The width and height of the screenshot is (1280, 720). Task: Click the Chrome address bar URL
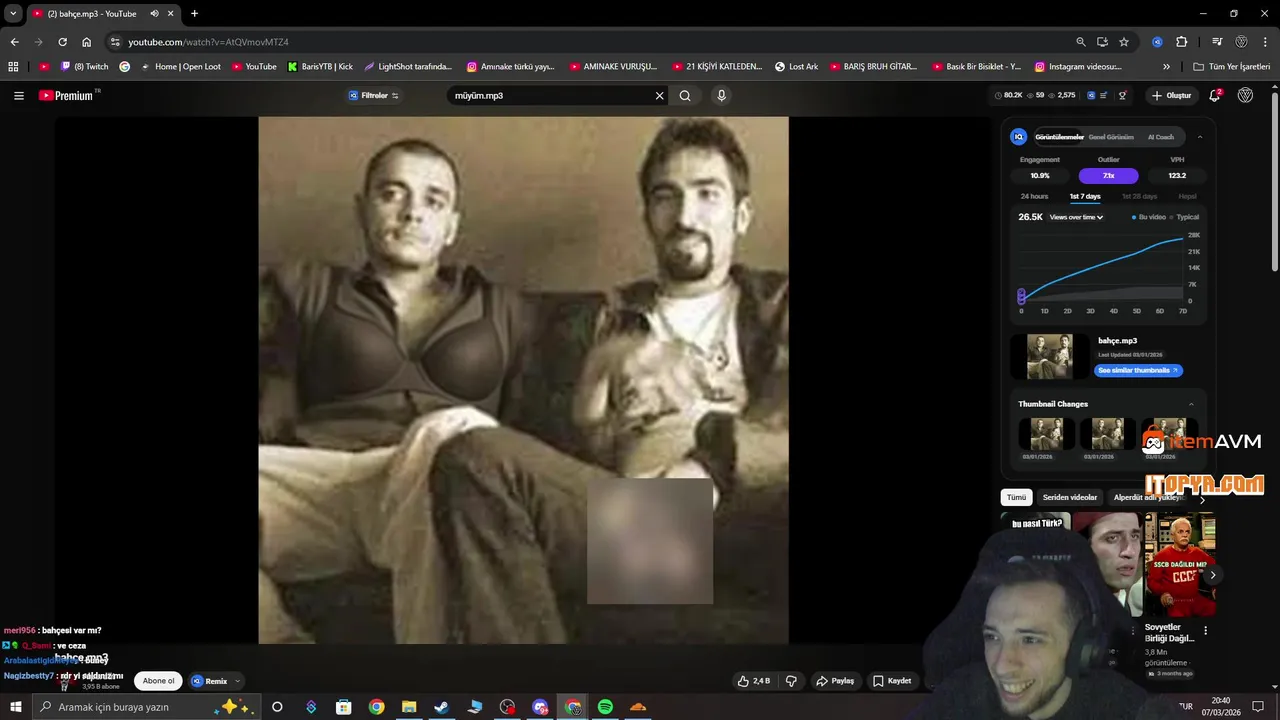tap(208, 42)
